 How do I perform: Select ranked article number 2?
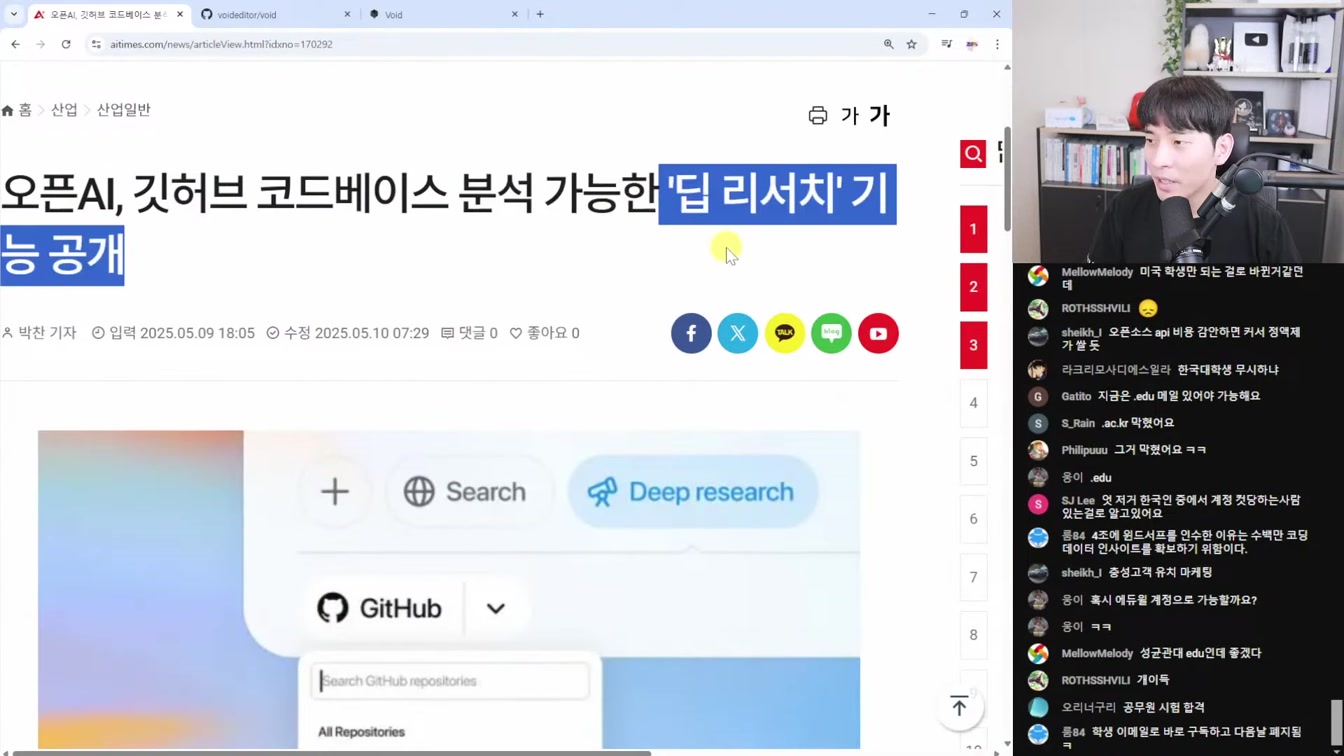point(973,287)
